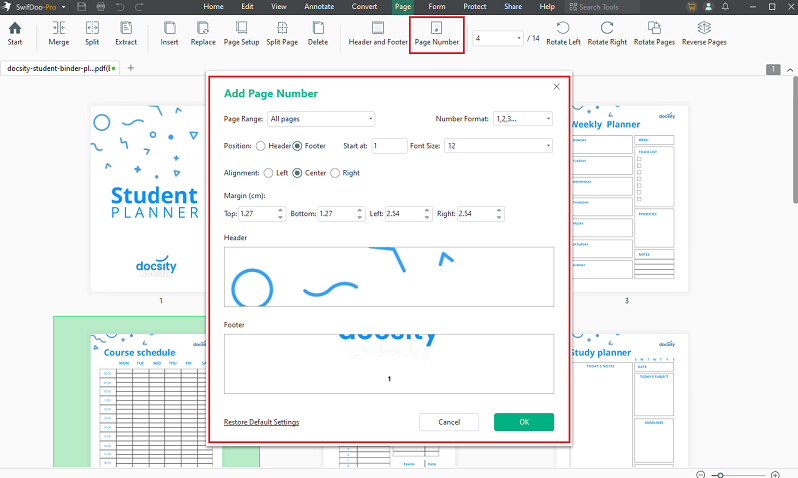
Task: Open the notifications bell
Action: point(725,7)
